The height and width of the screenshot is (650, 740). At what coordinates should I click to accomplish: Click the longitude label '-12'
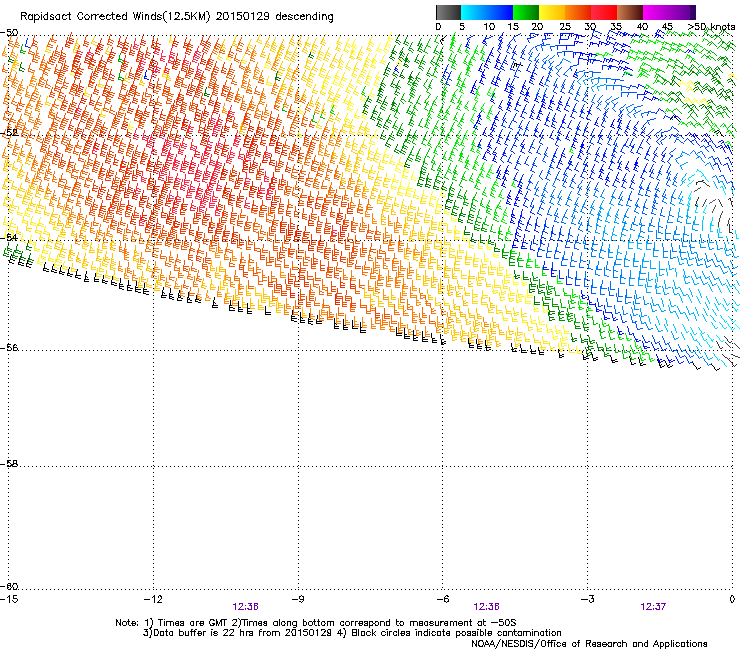pyautogui.click(x=153, y=599)
